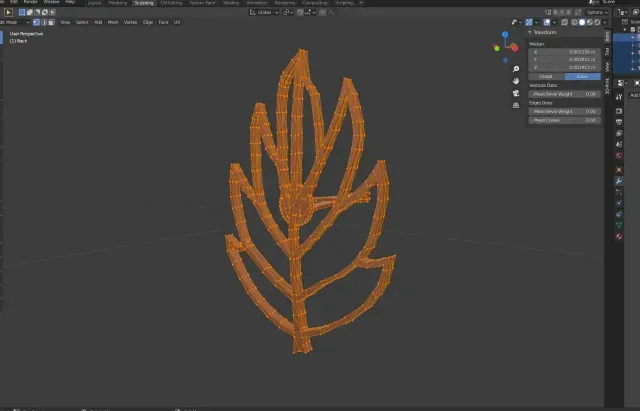Open the Mesh menu
This screenshot has width=640, height=411.
coord(113,22)
